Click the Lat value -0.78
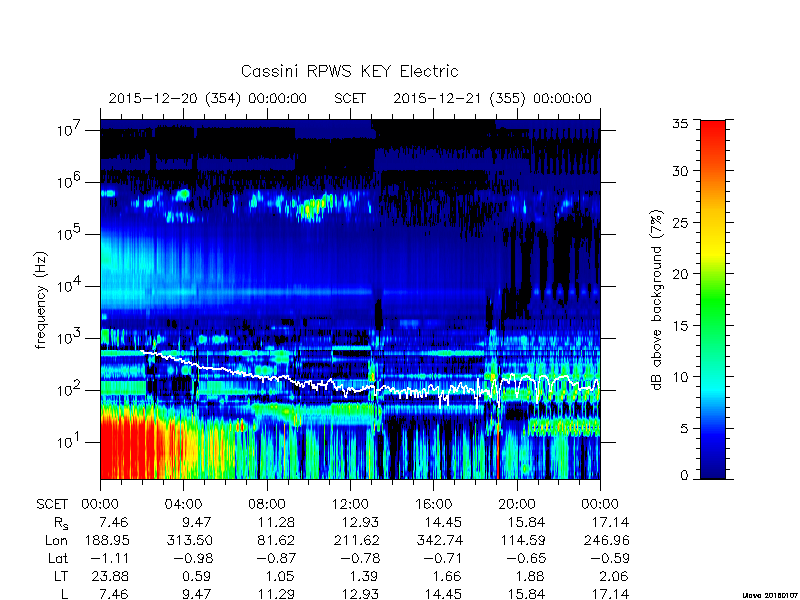This screenshot has height=600, width=800. pos(359,559)
